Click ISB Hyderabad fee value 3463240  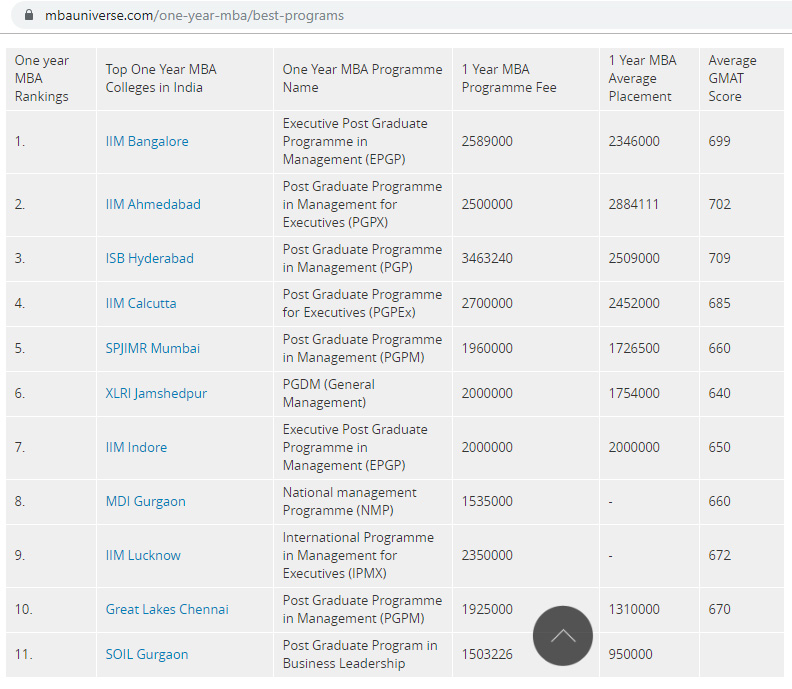487,258
